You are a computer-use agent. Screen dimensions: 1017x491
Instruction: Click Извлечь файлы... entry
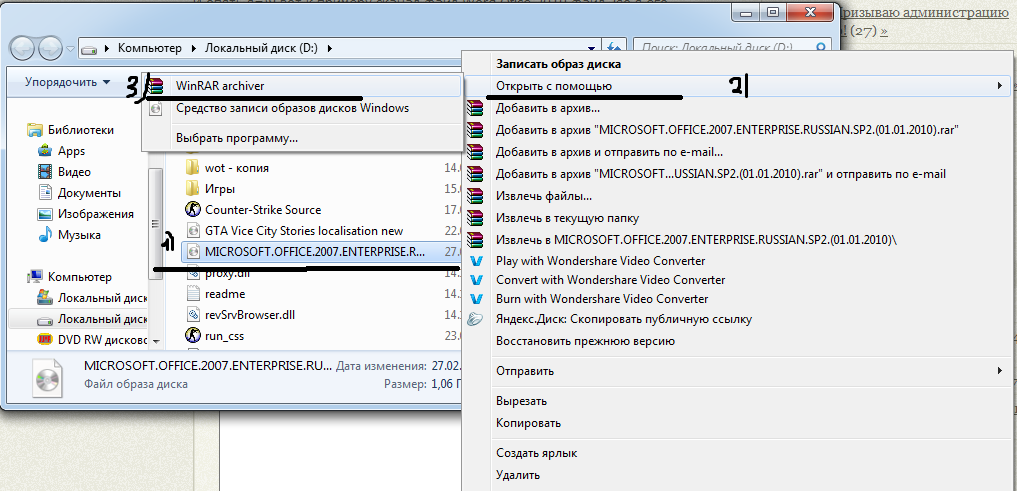click(544, 196)
